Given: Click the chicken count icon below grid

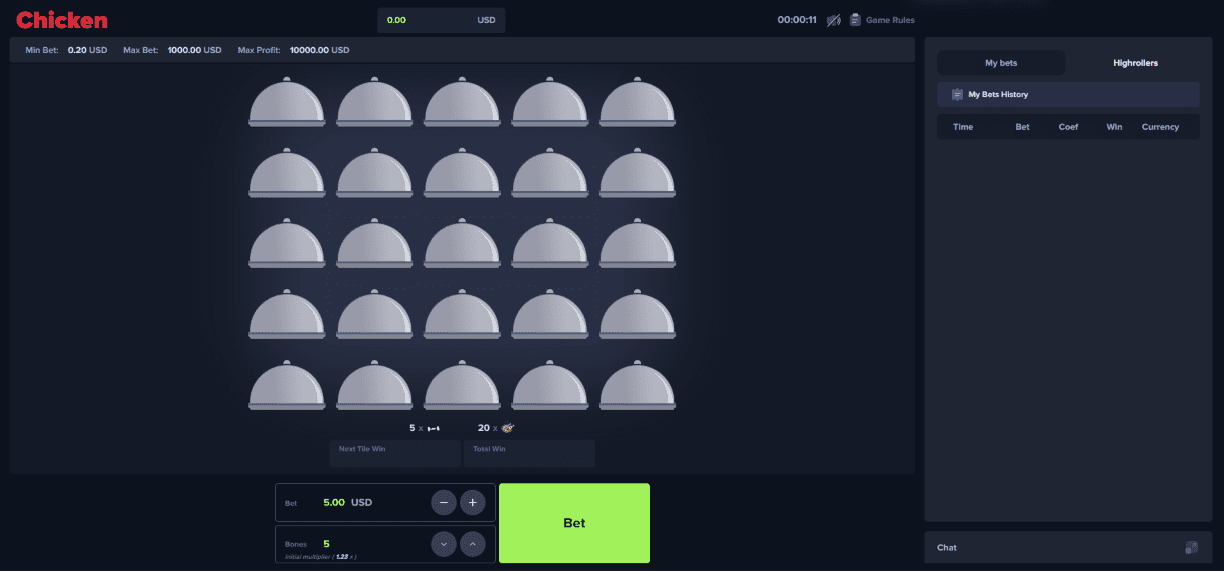Looking at the screenshot, I should pos(507,428).
